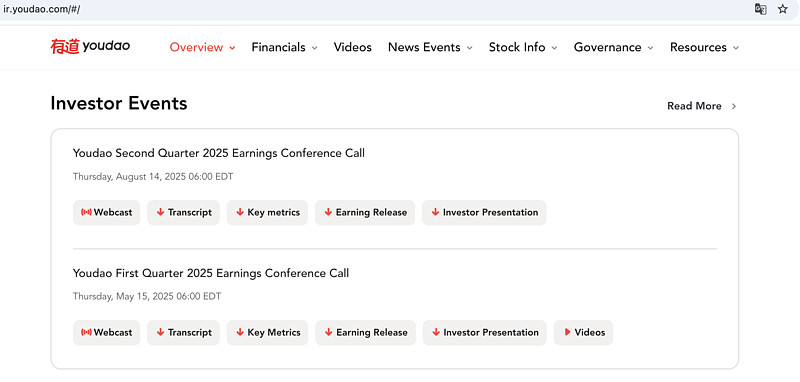Viewport: 800px width, 382px height.
Task: Download First Quarter Key Metrics
Action: [x=268, y=333]
